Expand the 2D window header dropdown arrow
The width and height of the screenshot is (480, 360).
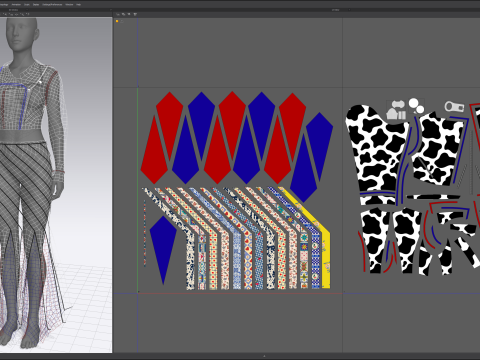(349, 10)
